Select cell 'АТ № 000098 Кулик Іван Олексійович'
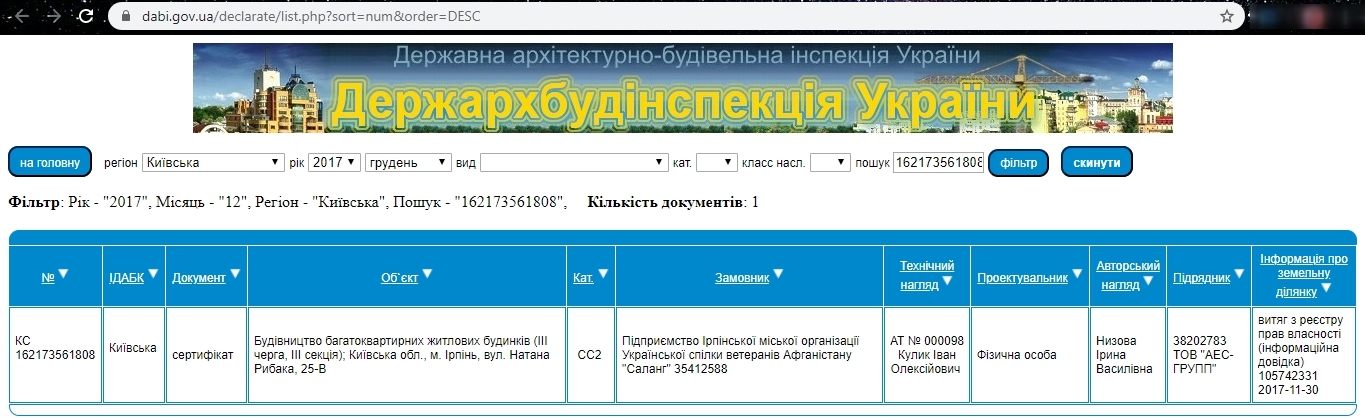The height and width of the screenshot is (418, 1365). pos(926,355)
